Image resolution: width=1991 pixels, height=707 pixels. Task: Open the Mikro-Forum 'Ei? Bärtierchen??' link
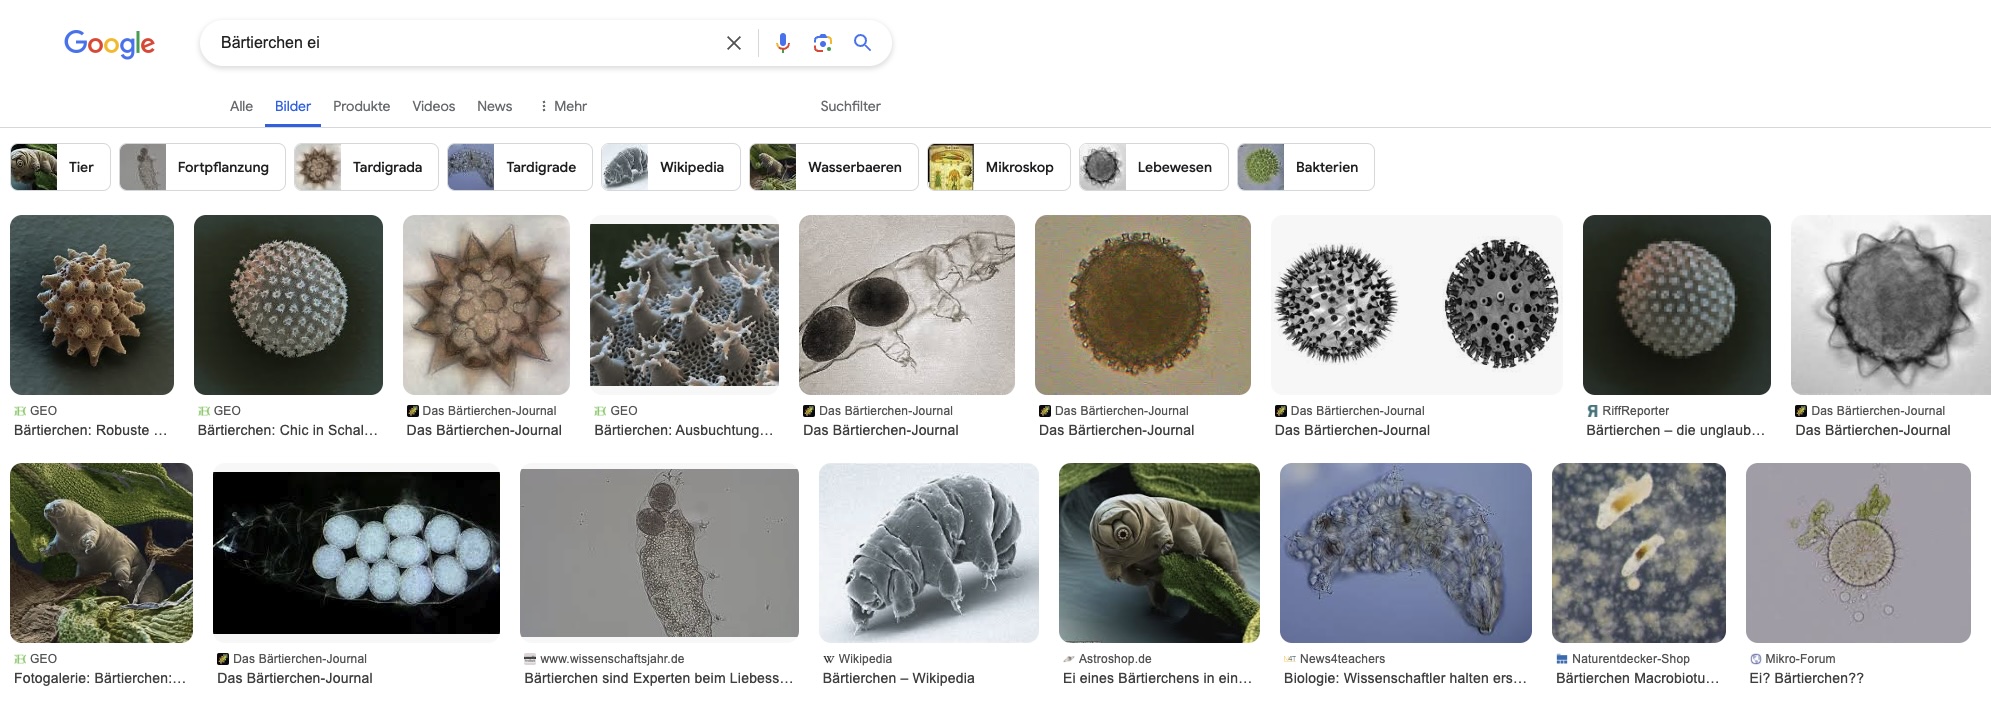pos(1806,678)
